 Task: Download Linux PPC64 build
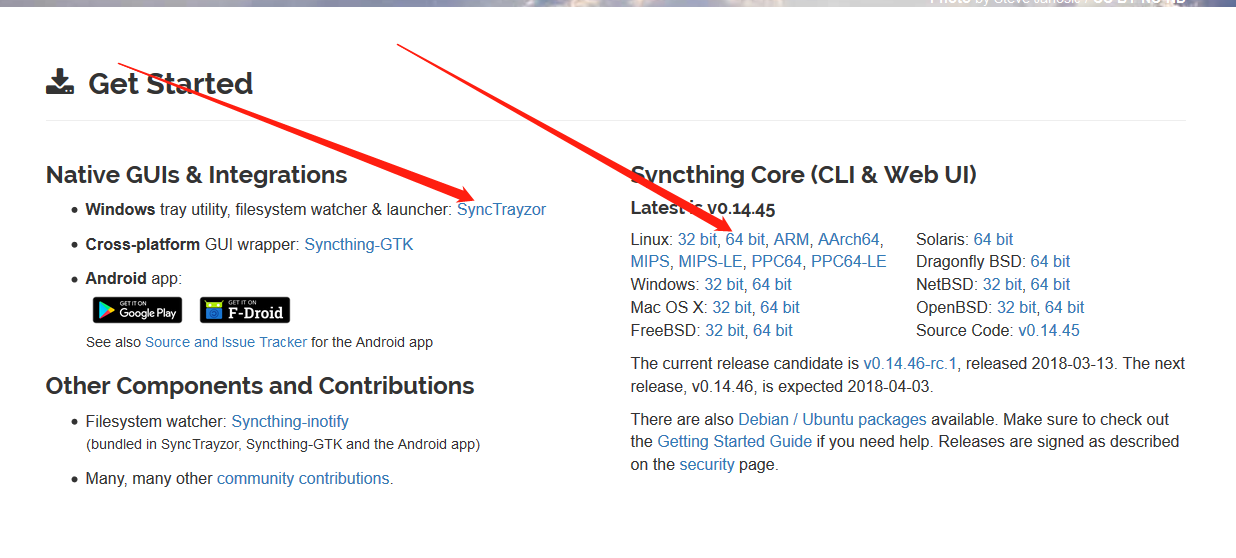click(x=778, y=262)
